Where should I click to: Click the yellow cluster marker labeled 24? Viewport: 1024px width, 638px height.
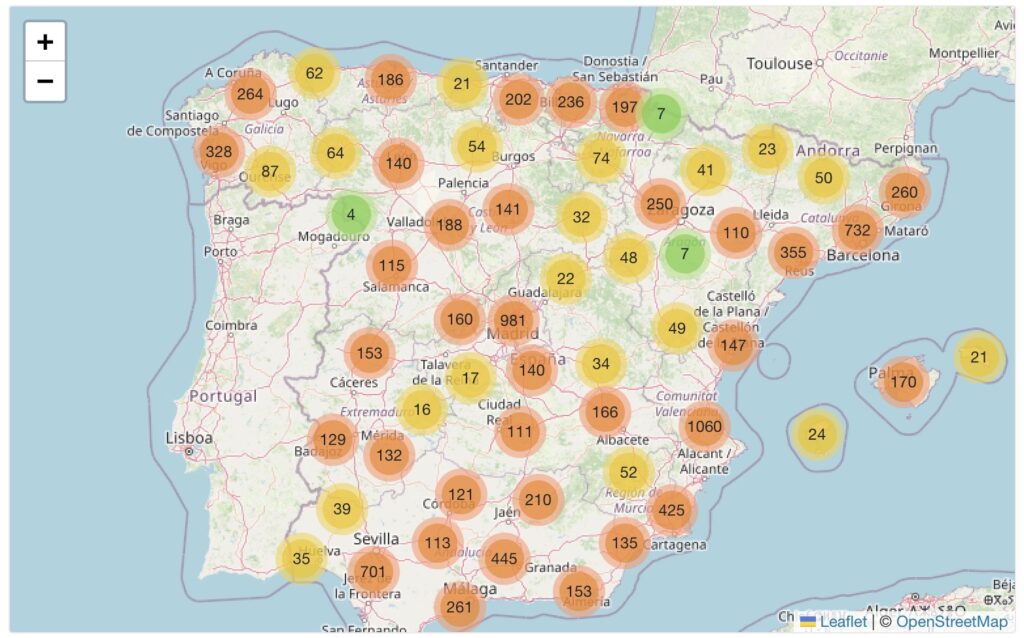(x=817, y=434)
